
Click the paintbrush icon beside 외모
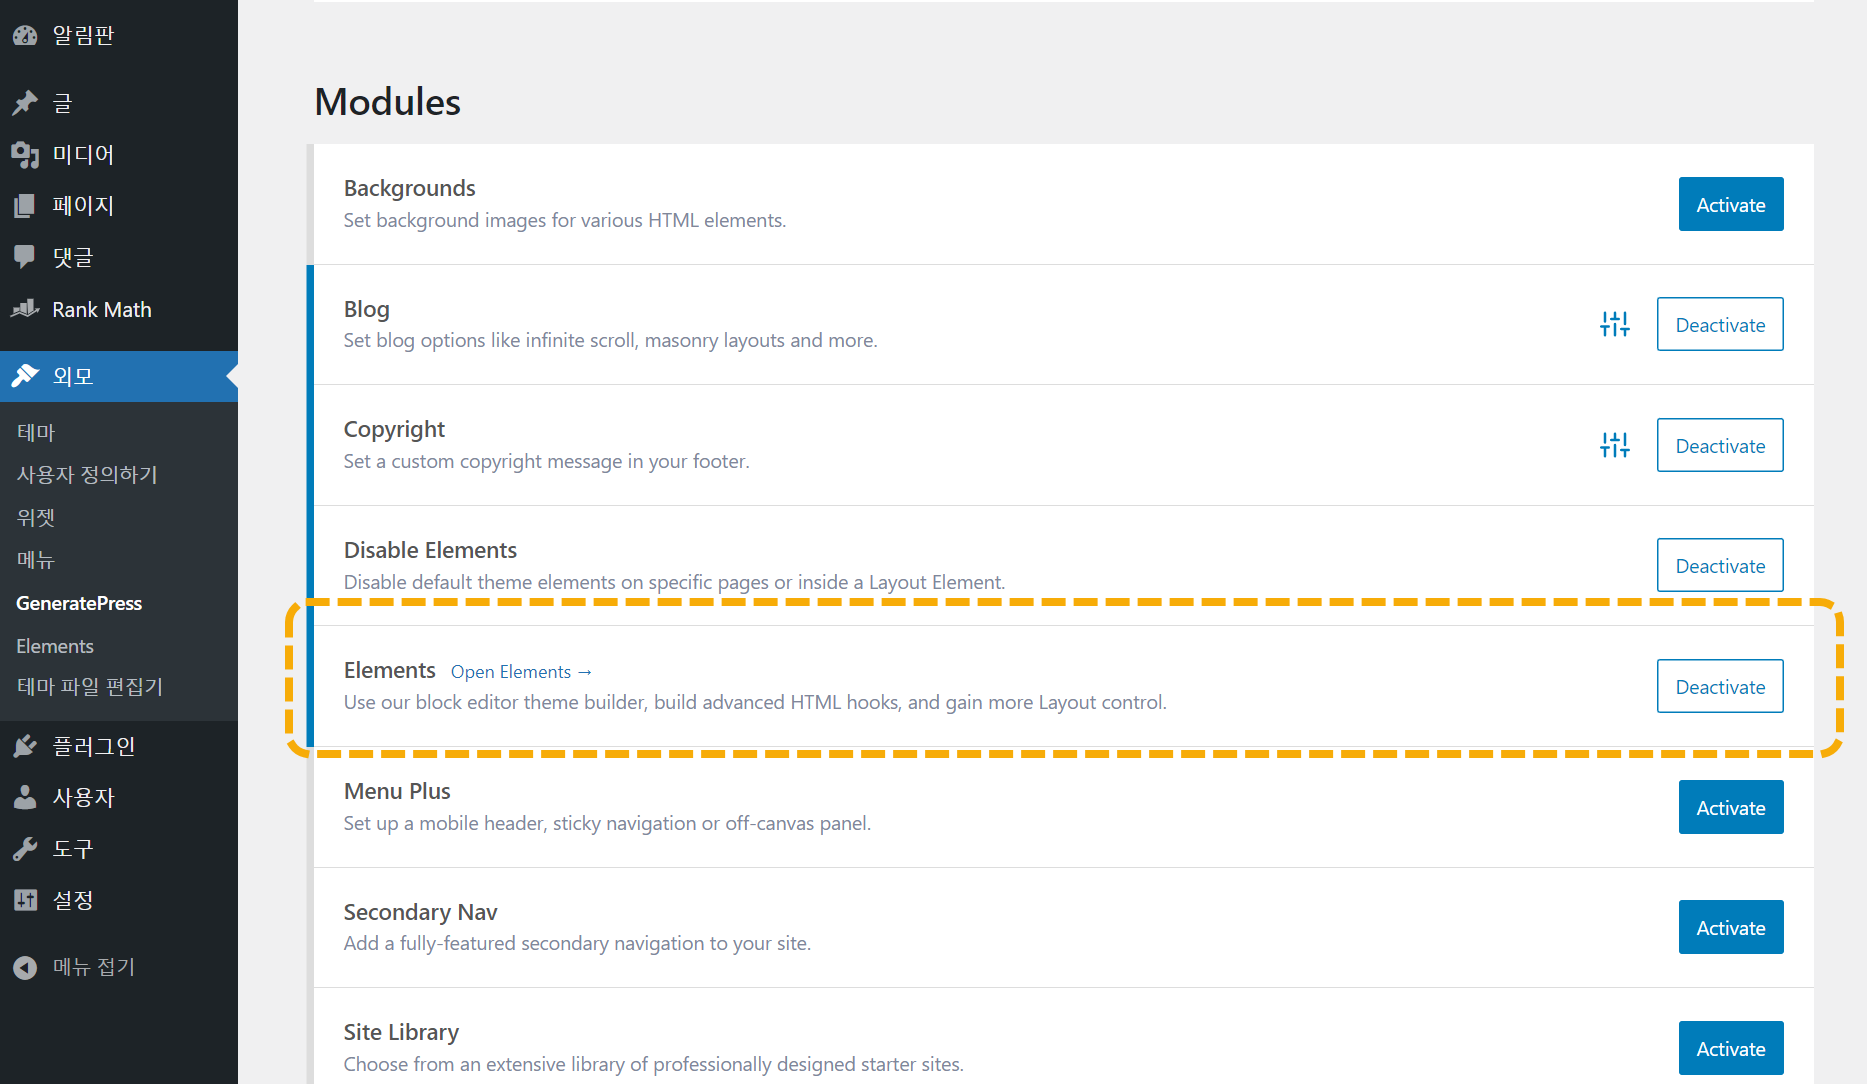pos(25,376)
